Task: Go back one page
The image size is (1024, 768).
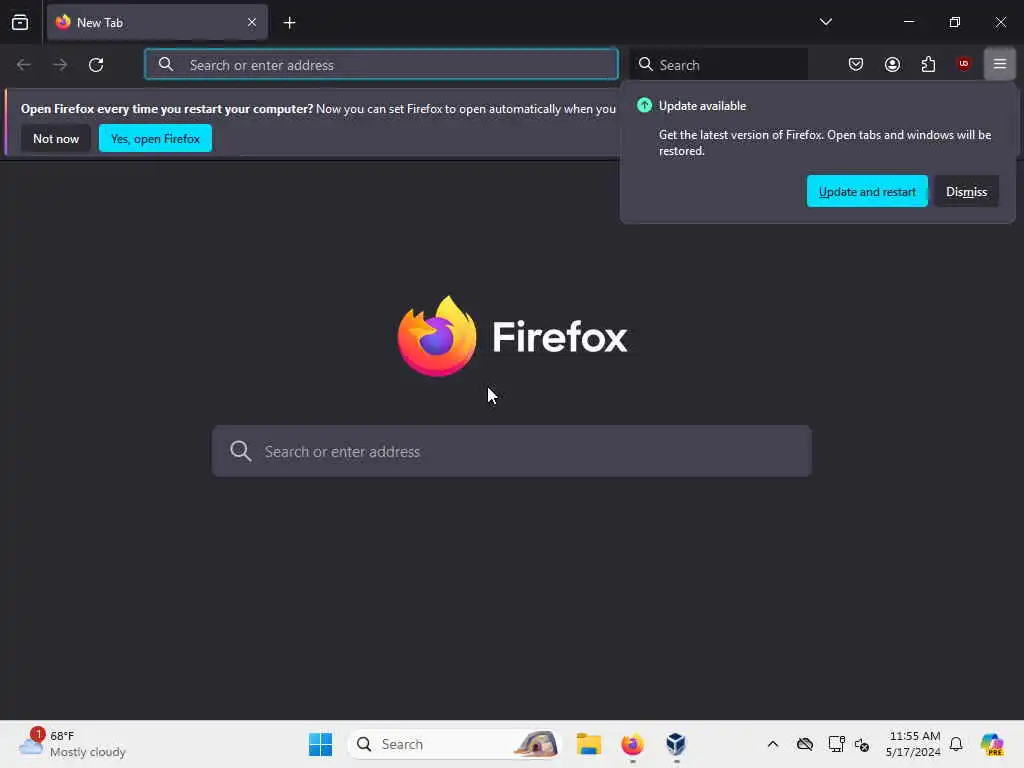Action: pyautogui.click(x=24, y=65)
